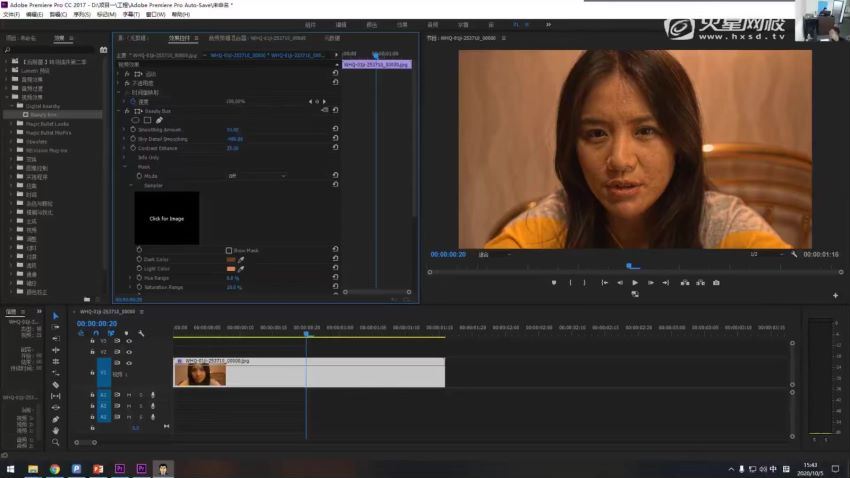
Task: Solo audio track A2
Action: click(141, 406)
